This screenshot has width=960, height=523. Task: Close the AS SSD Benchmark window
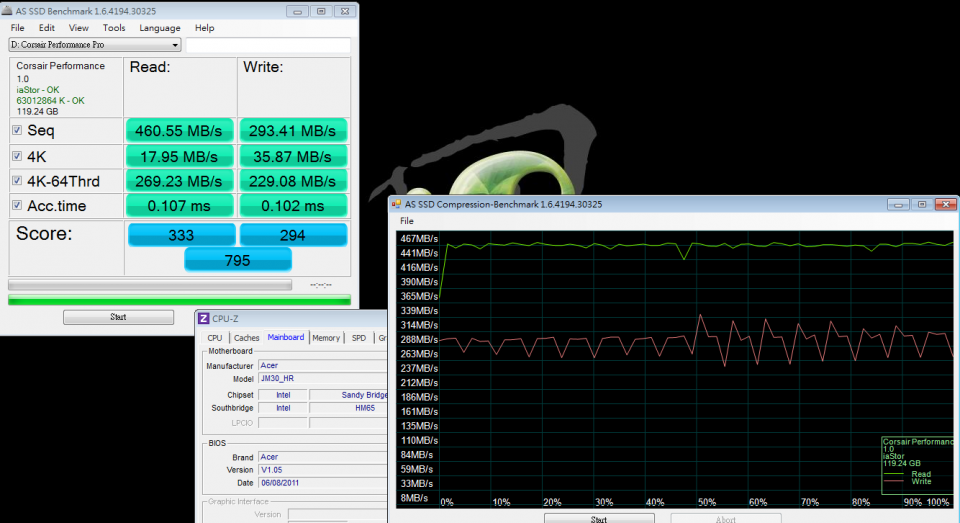click(x=344, y=11)
